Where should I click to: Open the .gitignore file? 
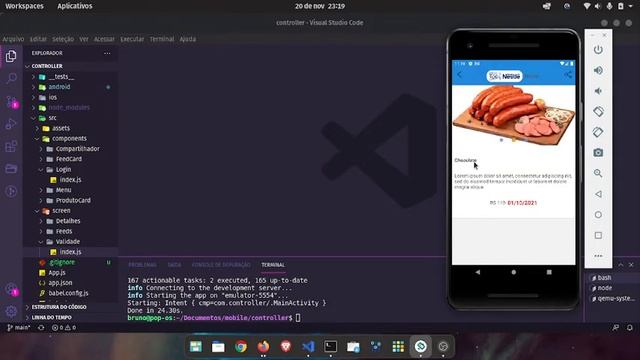coord(62,262)
